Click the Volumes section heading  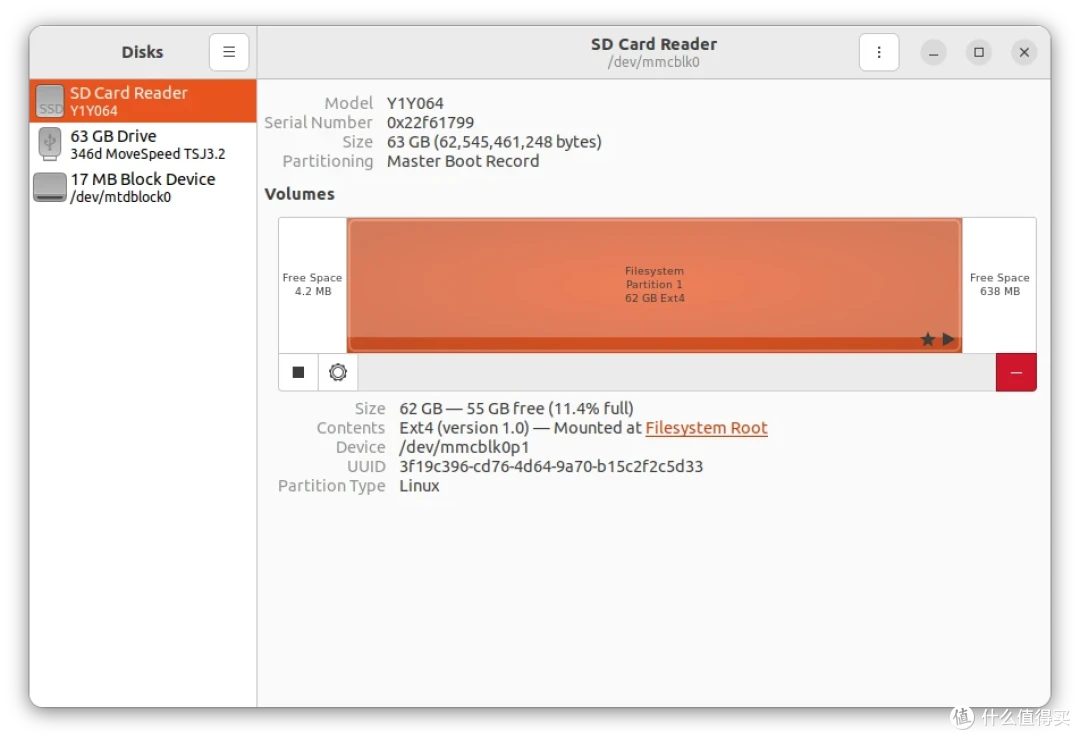click(300, 194)
